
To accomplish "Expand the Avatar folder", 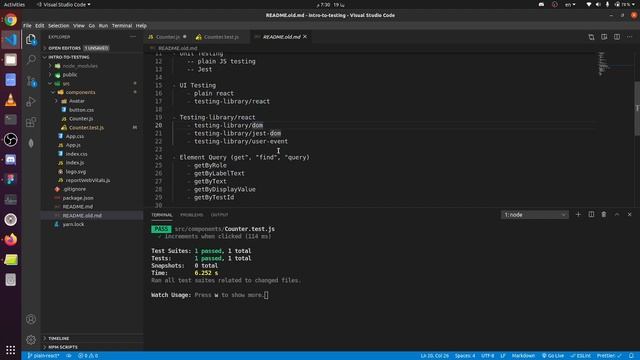I will pos(77,101).
